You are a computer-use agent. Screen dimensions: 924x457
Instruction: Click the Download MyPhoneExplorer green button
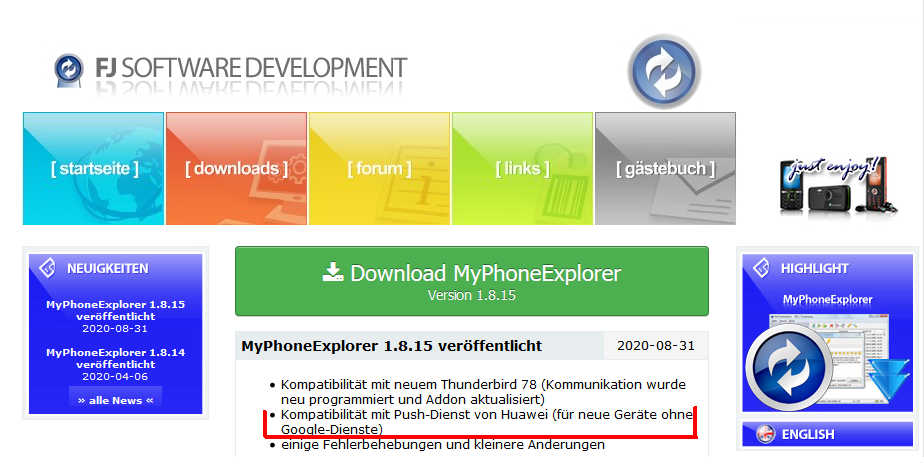[x=471, y=282]
